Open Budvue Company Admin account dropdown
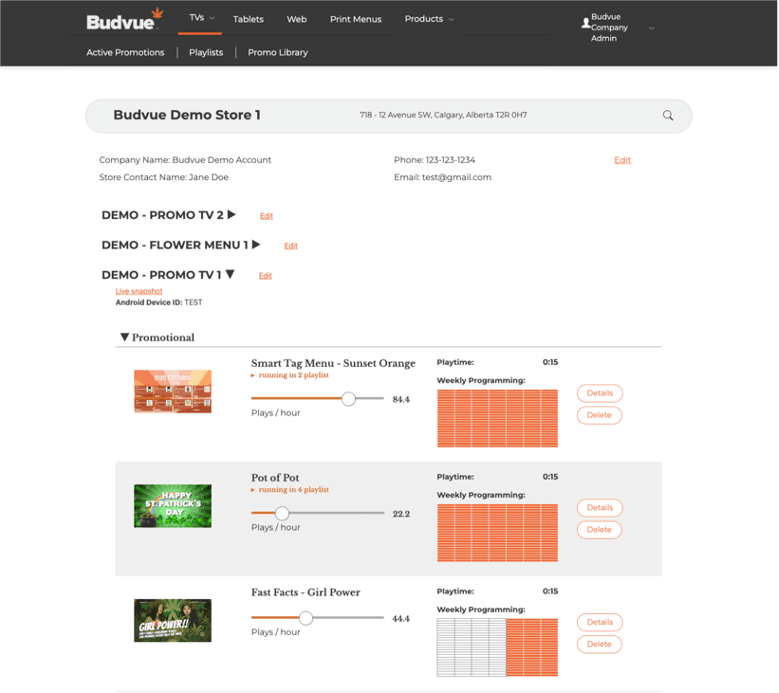 tap(618, 27)
